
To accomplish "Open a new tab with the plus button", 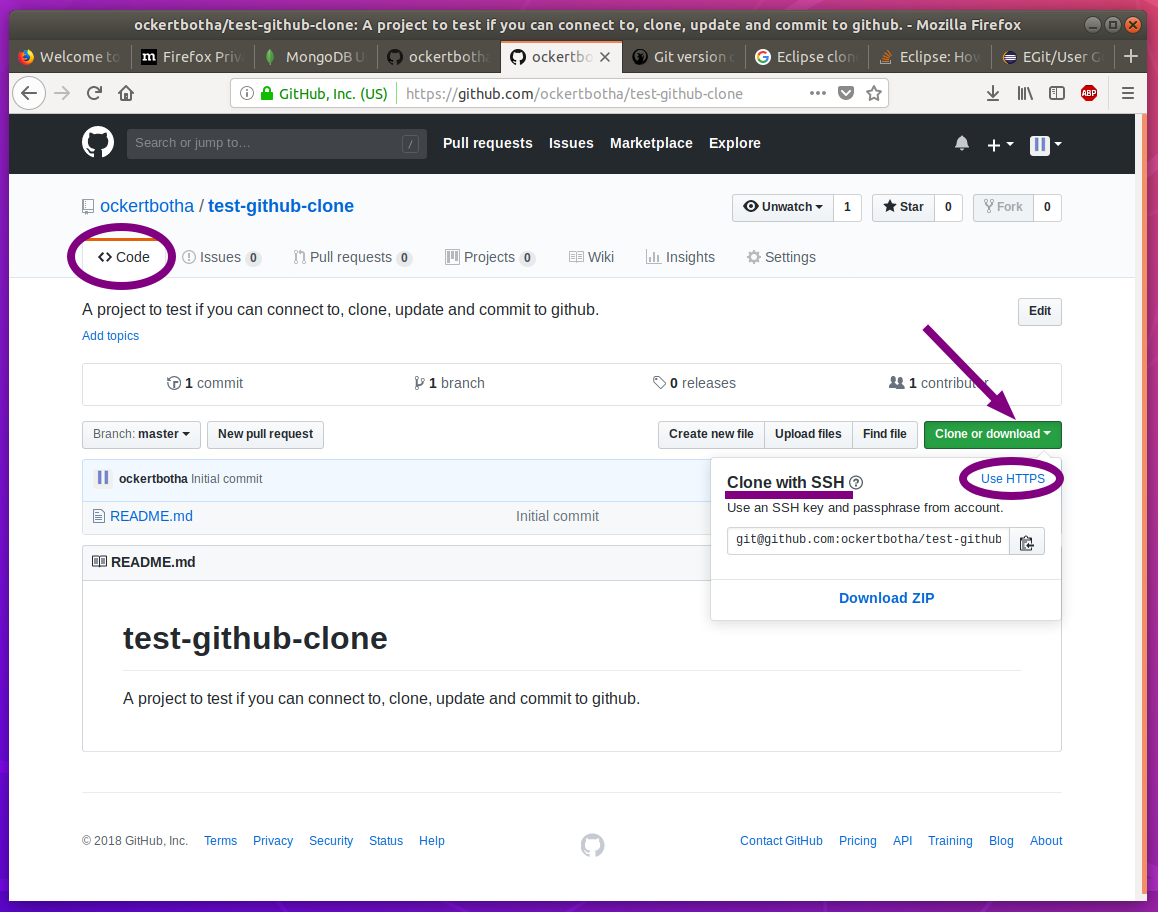I will [x=1131, y=56].
